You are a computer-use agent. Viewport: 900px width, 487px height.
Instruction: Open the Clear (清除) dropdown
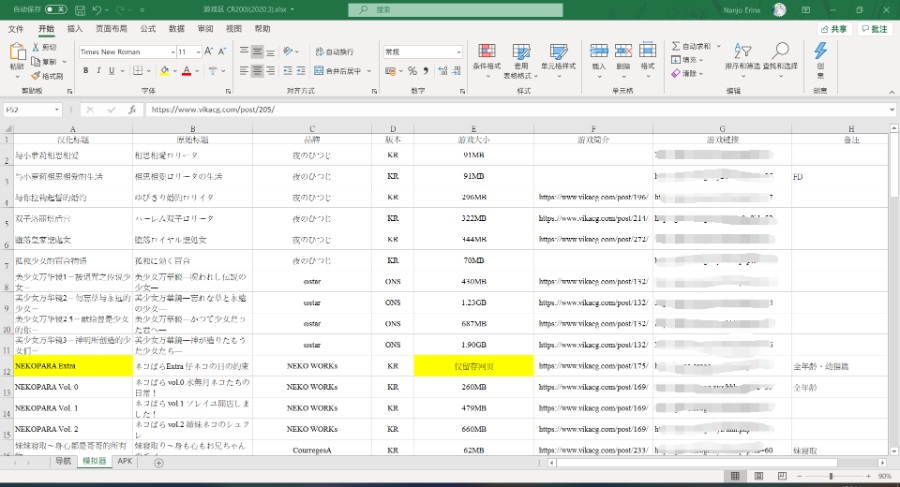click(x=686, y=74)
